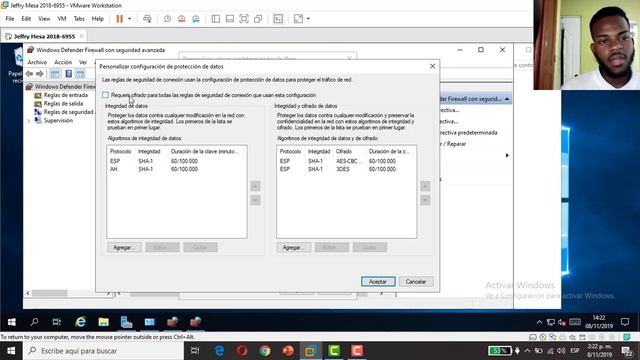Screen dimensions: 640x360
Task: Select Reglas de salida in the tree
Action: pos(63,104)
